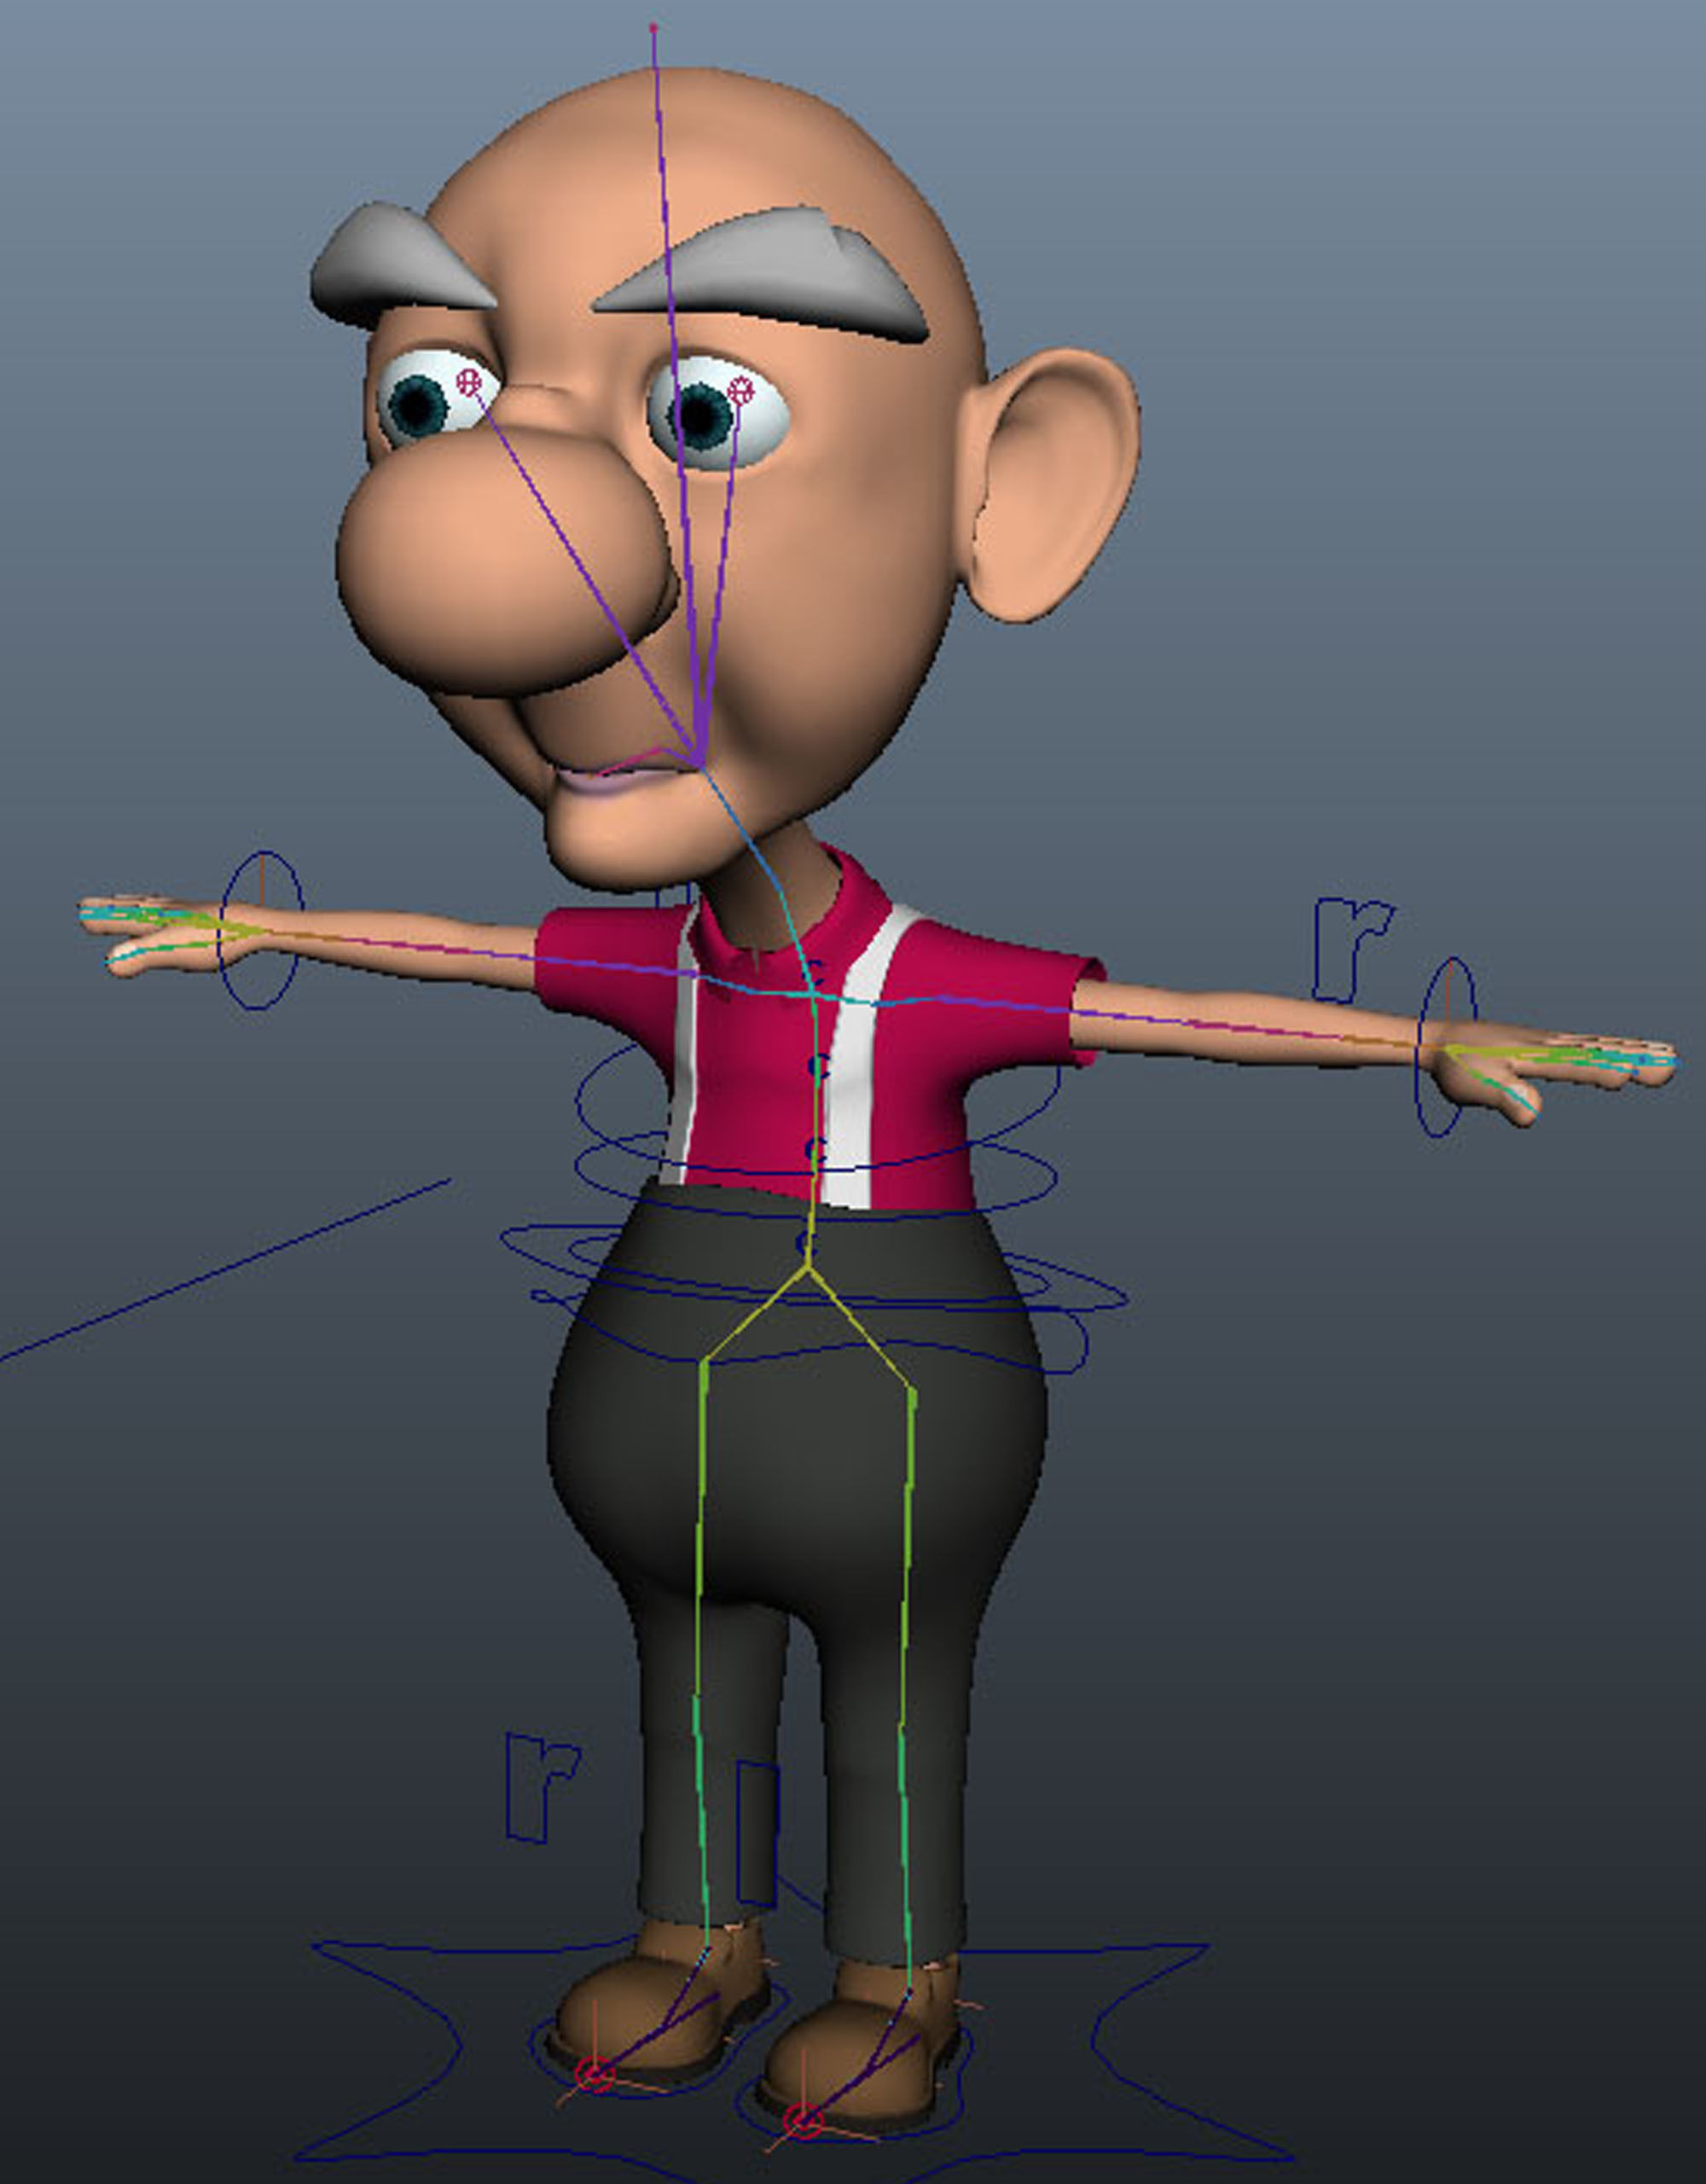Screen dimensions: 1706x2184
Task: Select the eye aim locator on the eye nearest the nose
Action: 468,381
